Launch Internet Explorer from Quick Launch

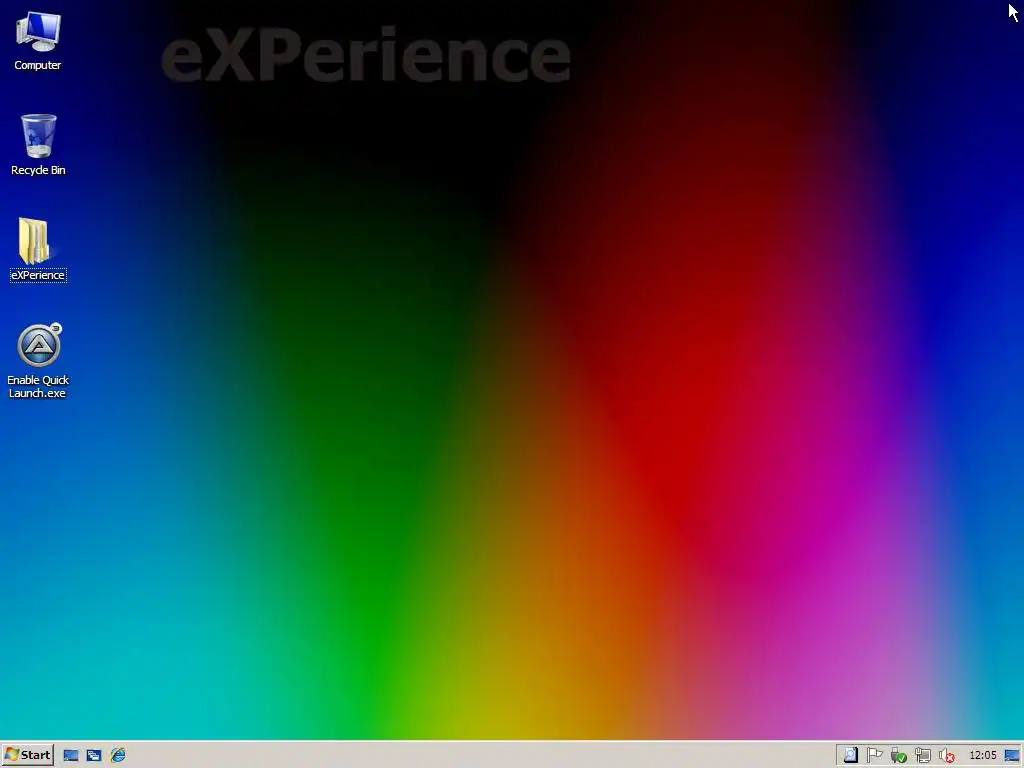coord(118,756)
